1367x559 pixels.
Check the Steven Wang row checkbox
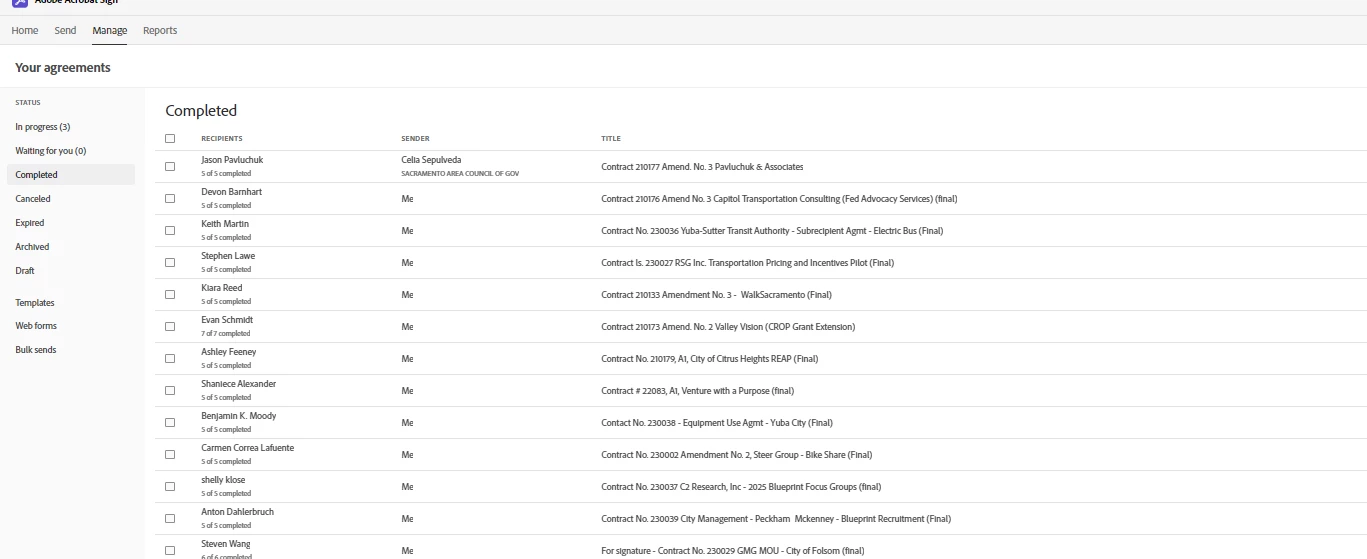(x=170, y=551)
